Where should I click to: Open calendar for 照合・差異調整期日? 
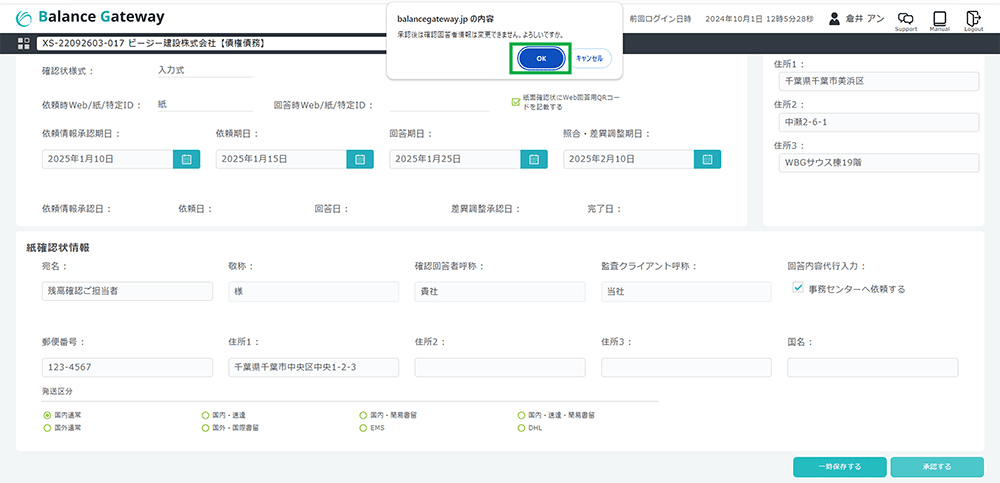pos(708,158)
